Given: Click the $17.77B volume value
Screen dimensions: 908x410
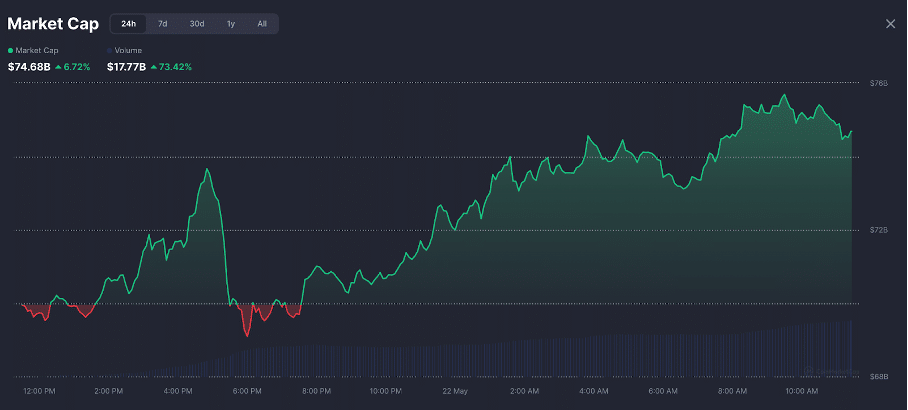Looking at the screenshot, I should point(127,67).
